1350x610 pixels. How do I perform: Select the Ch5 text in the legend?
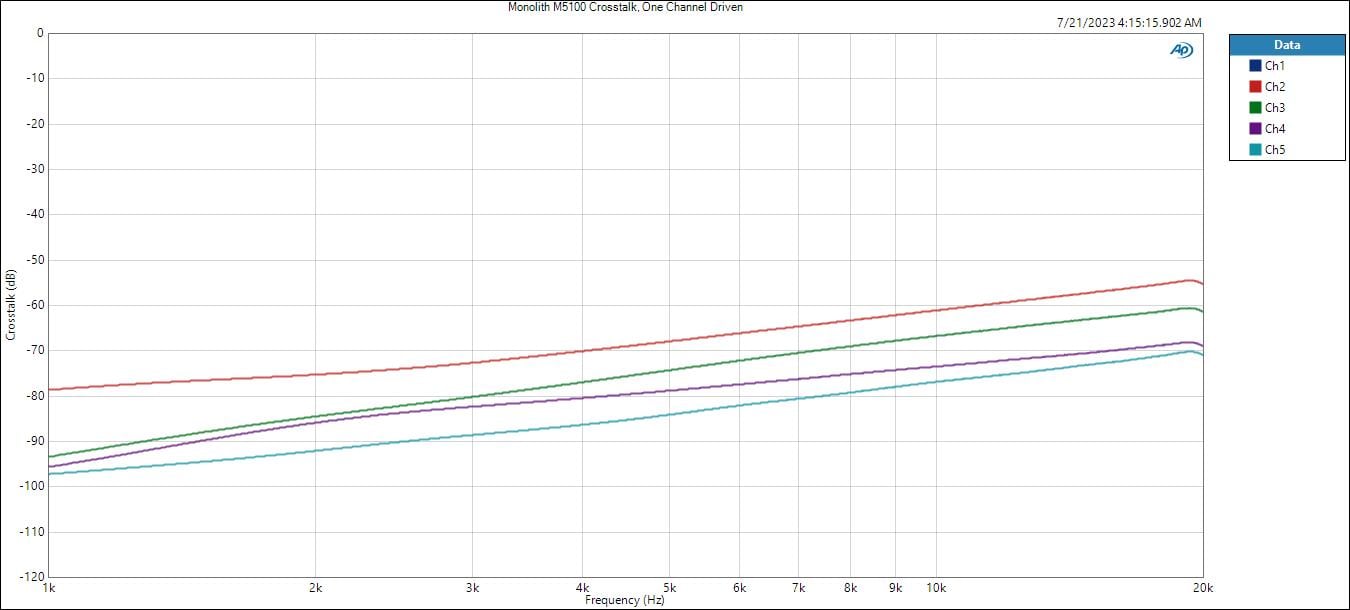click(1275, 150)
